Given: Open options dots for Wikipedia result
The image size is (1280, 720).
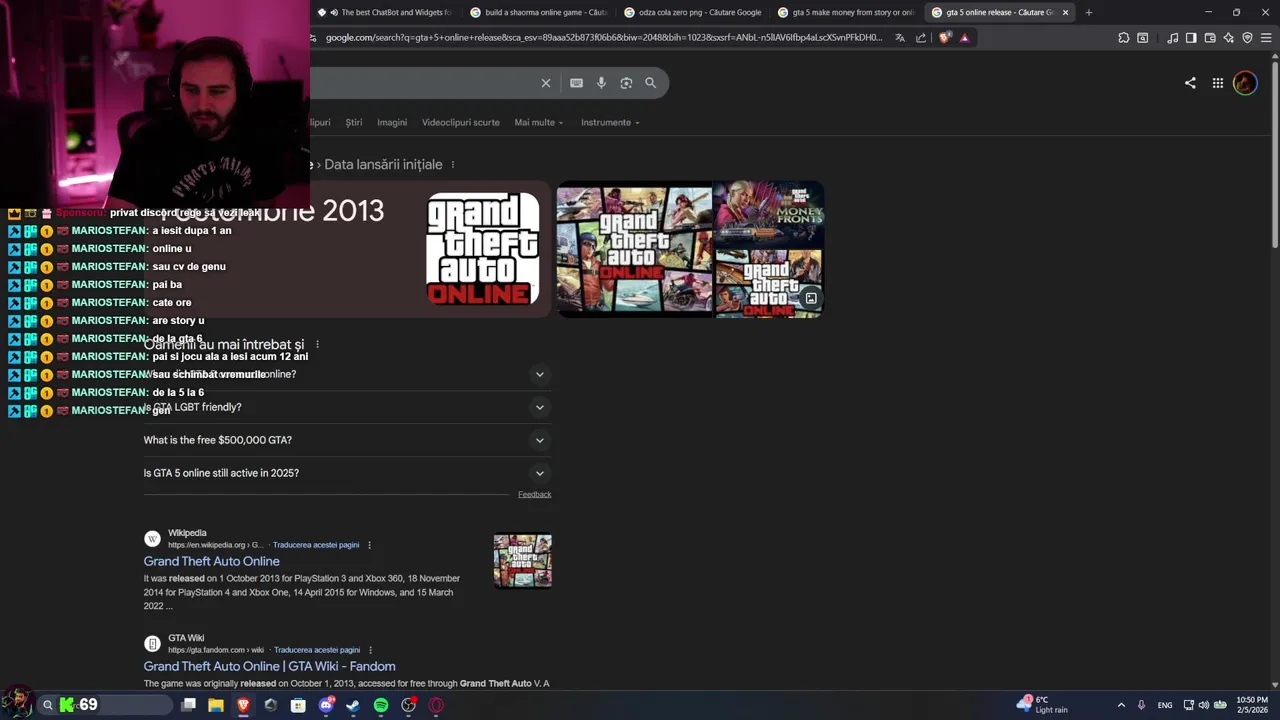Looking at the screenshot, I should (x=369, y=545).
